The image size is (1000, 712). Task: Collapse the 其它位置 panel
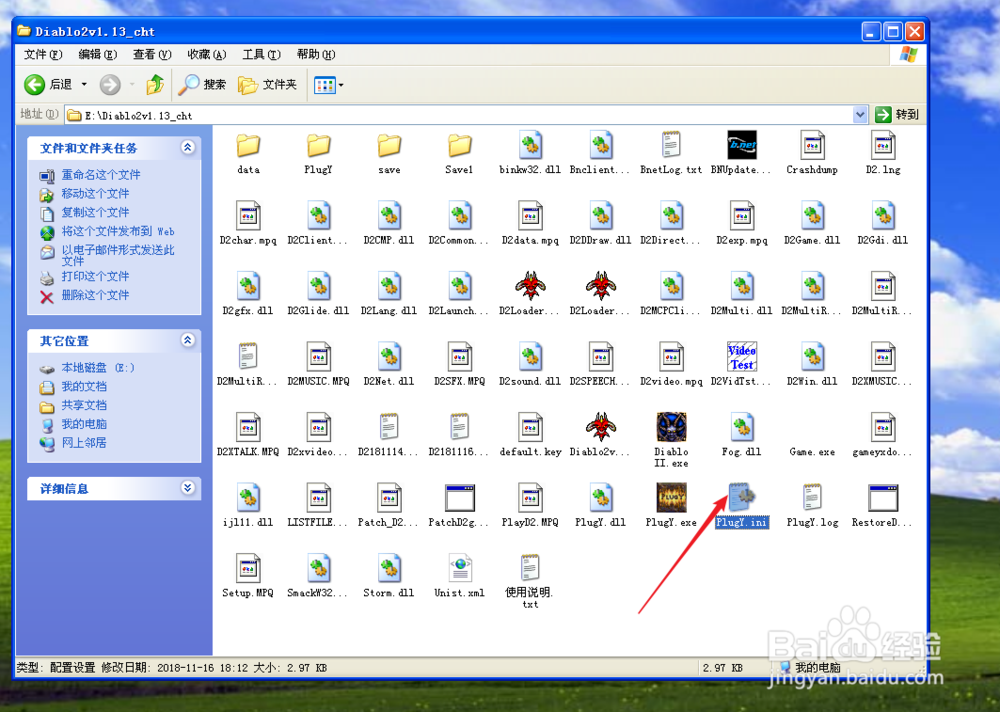click(188, 340)
